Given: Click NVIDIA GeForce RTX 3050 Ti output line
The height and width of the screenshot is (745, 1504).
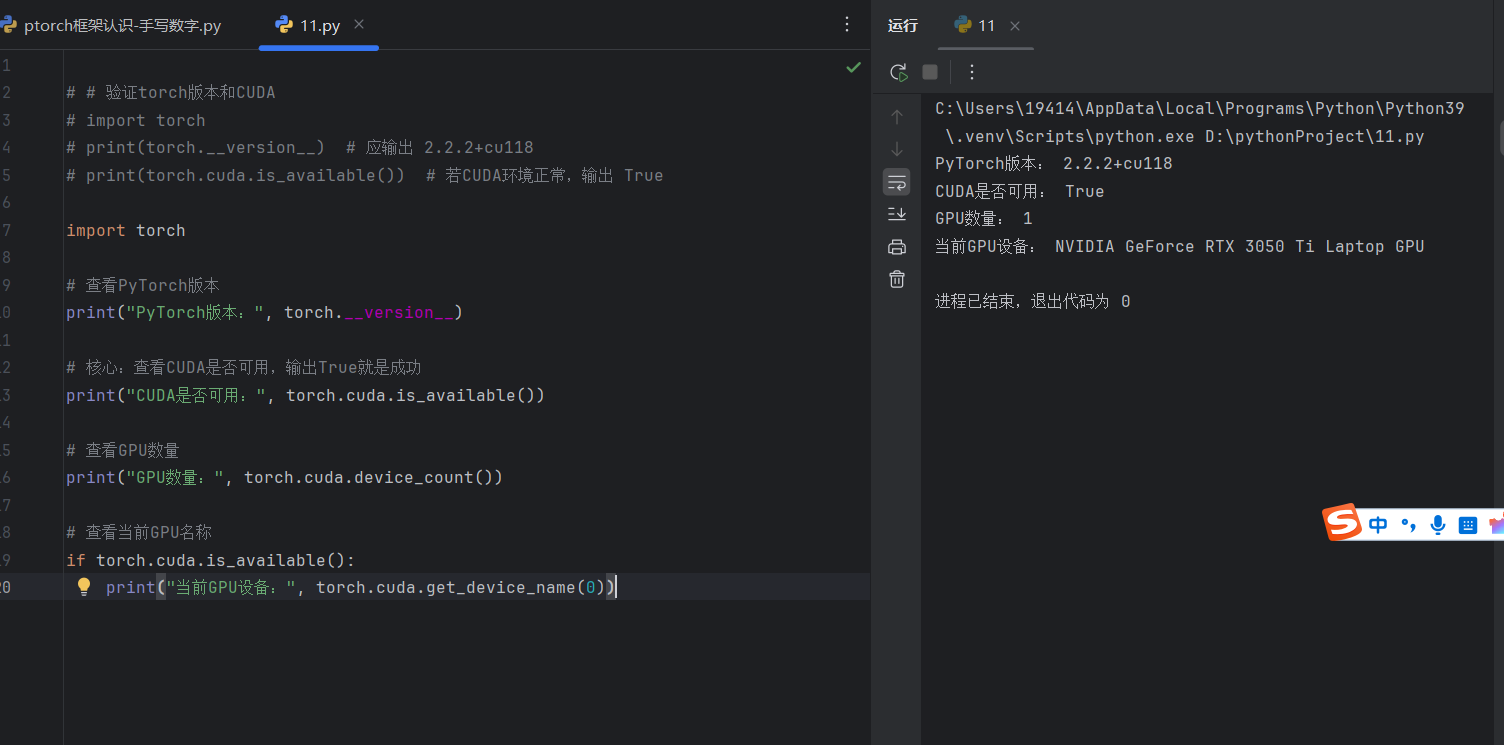Looking at the screenshot, I should pos(1180,246).
